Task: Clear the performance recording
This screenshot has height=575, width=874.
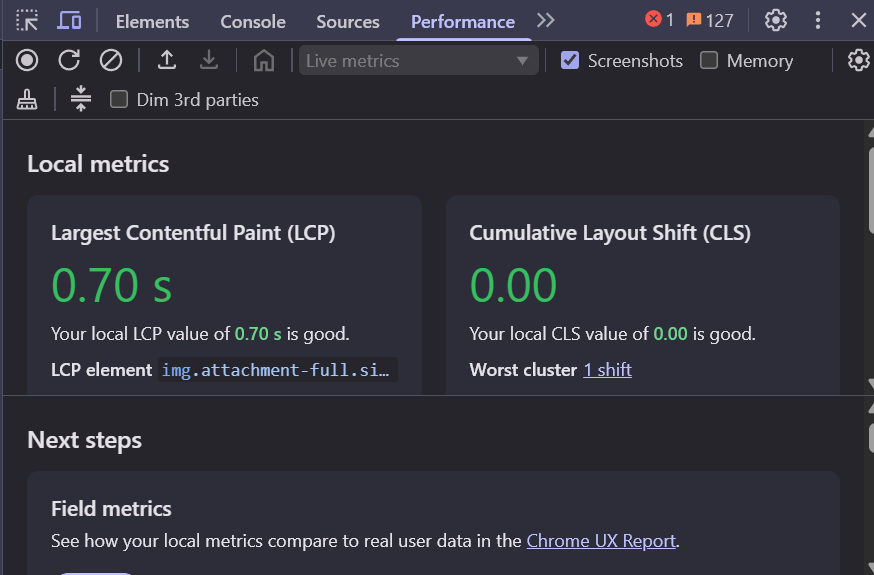Action: [110, 60]
